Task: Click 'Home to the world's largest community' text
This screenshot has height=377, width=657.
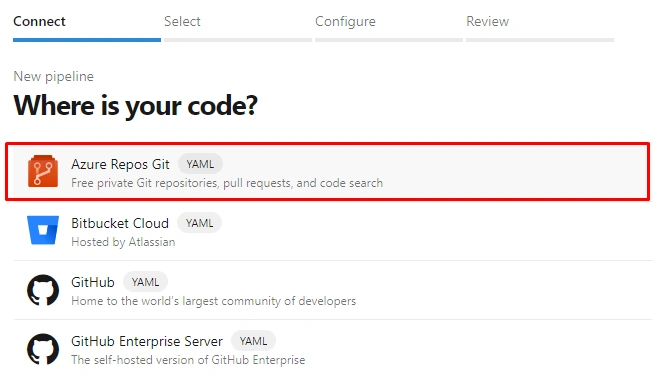Action: tap(213, 301)
